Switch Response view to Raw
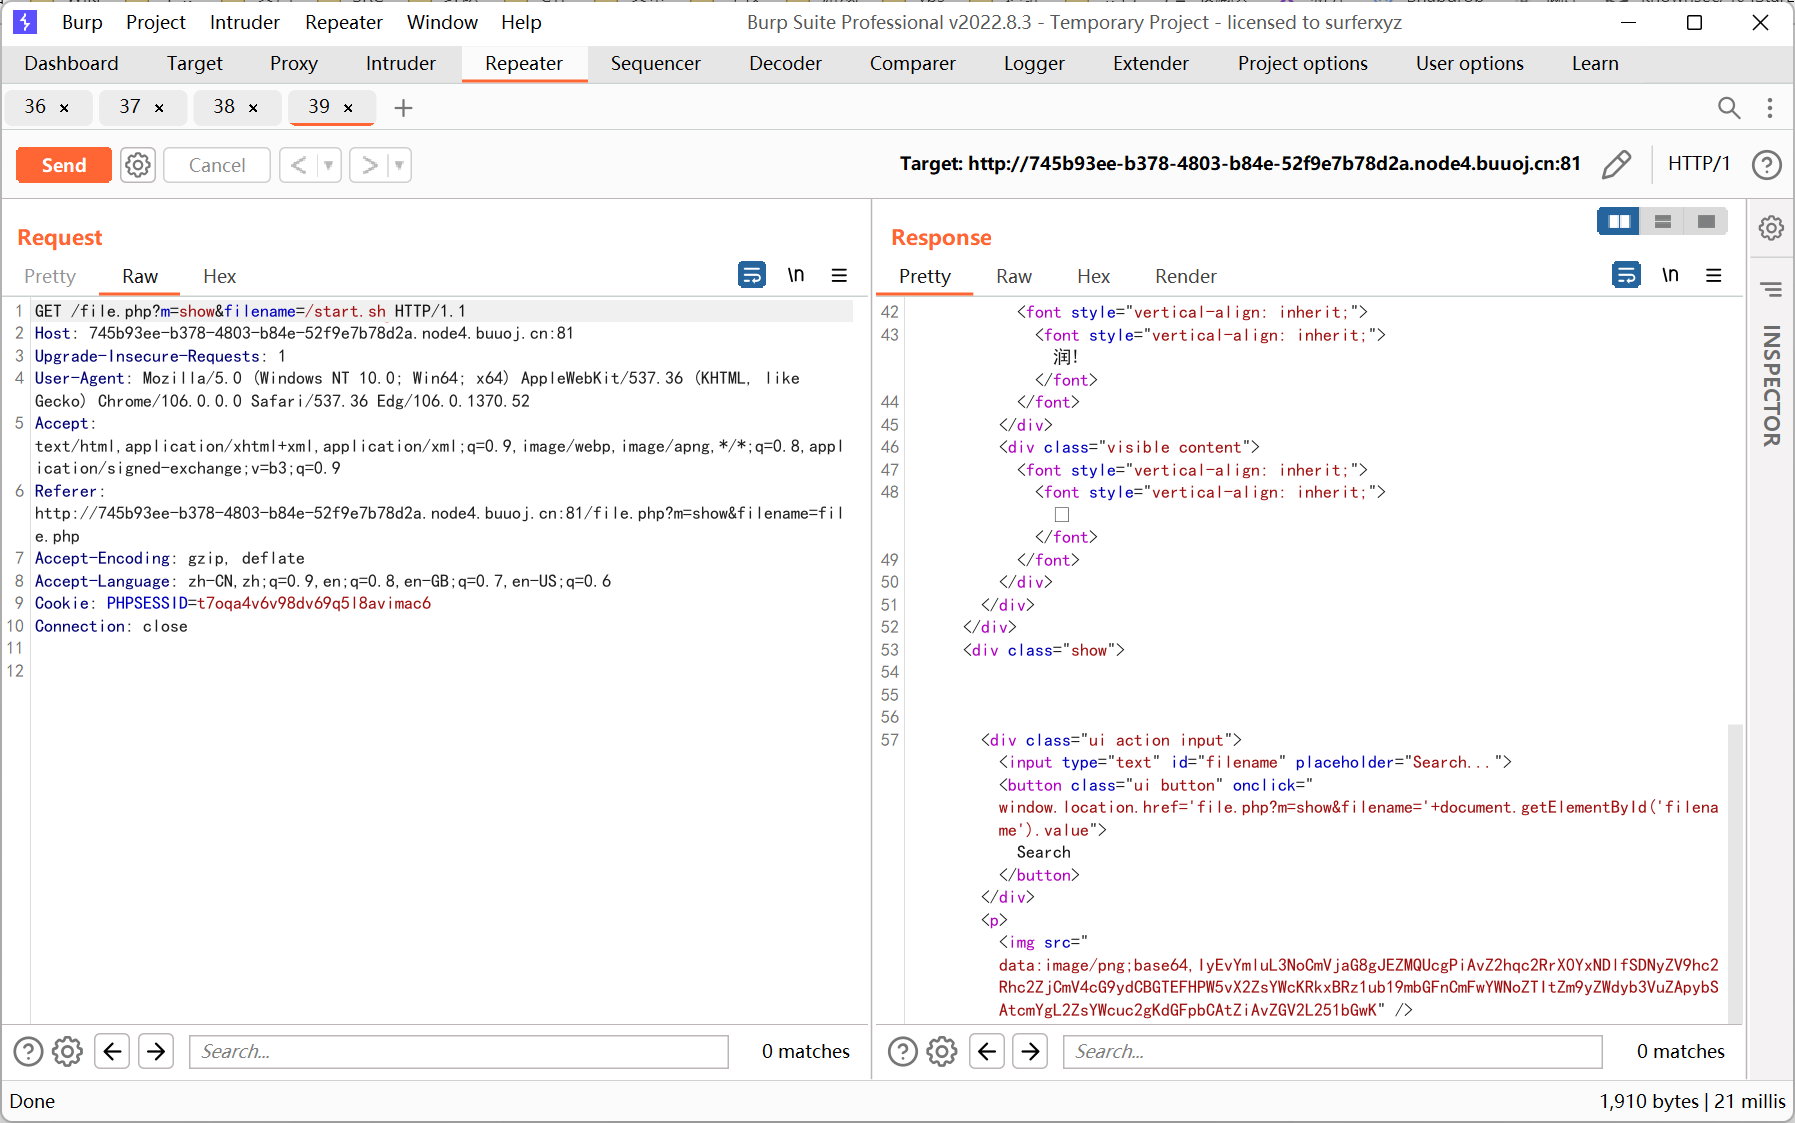Image resolution: width=1795 pixels, height=1123 pixels. [x=1014, y=276]
